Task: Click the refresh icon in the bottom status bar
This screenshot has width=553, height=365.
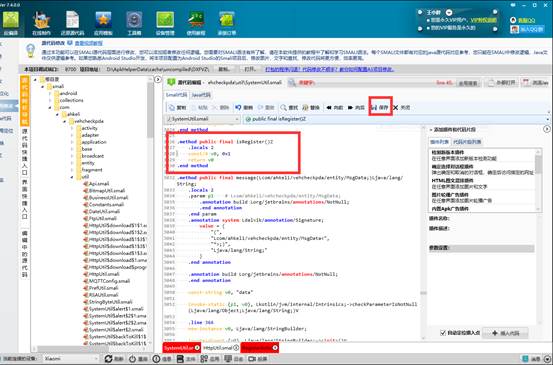Action: point(109,359)
